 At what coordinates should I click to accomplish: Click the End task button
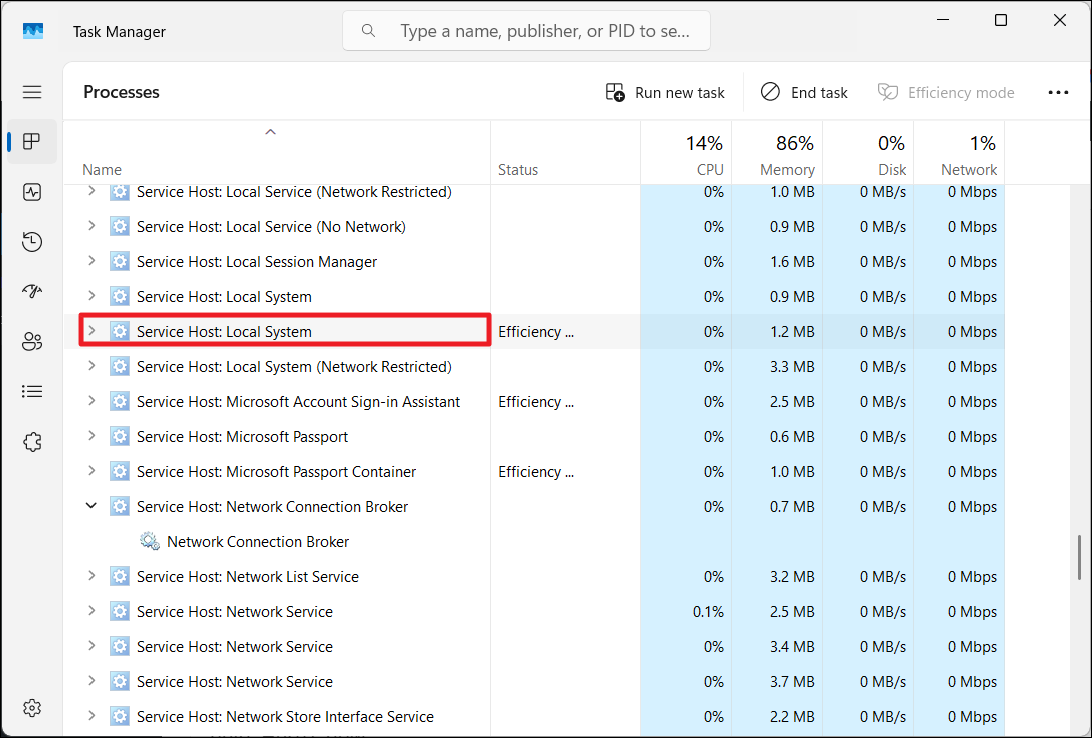(x=804, y=92)
